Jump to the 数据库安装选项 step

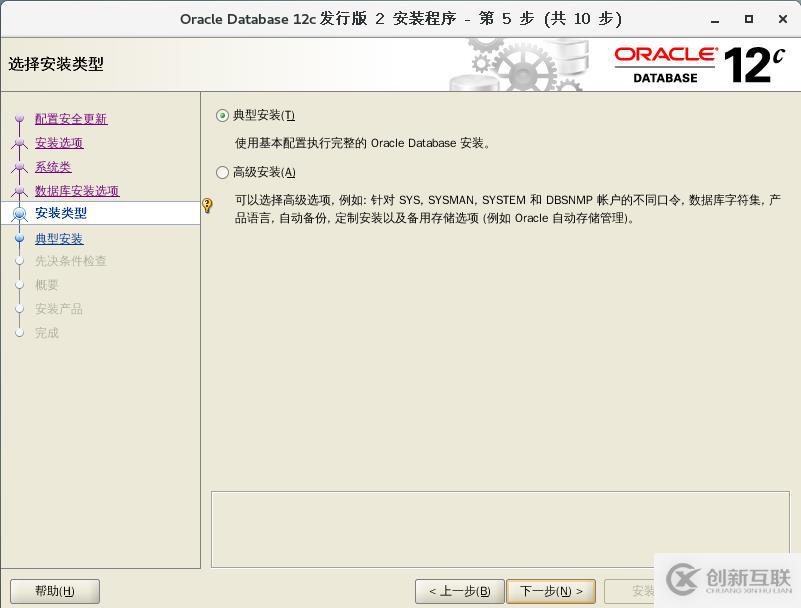(77, 191)
